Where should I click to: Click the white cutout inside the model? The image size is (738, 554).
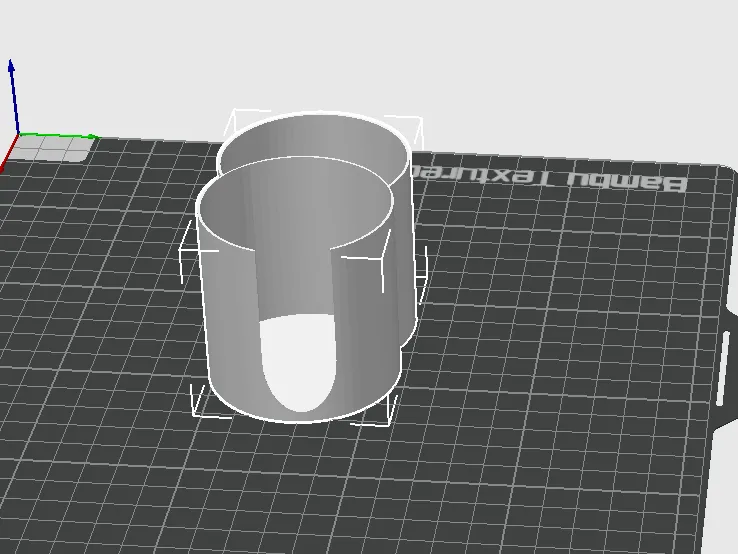coord(298,362)
